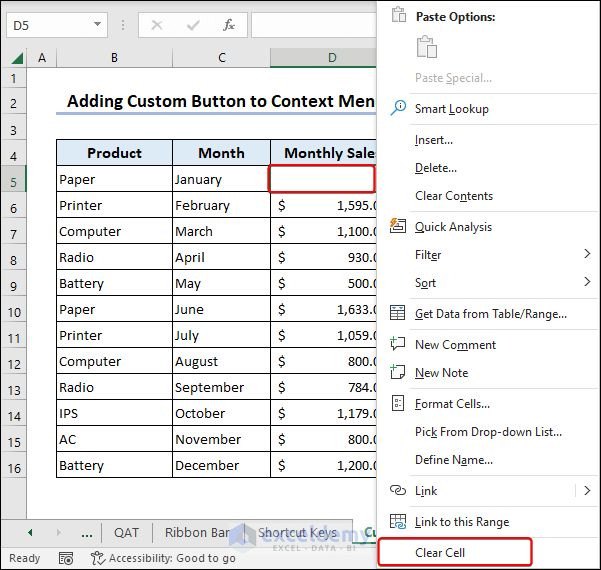Viewport: 601px width, 570px height.
Task: Expand the Filter submenu arrow
Action: pyautogui.click(x=587, y=253)
